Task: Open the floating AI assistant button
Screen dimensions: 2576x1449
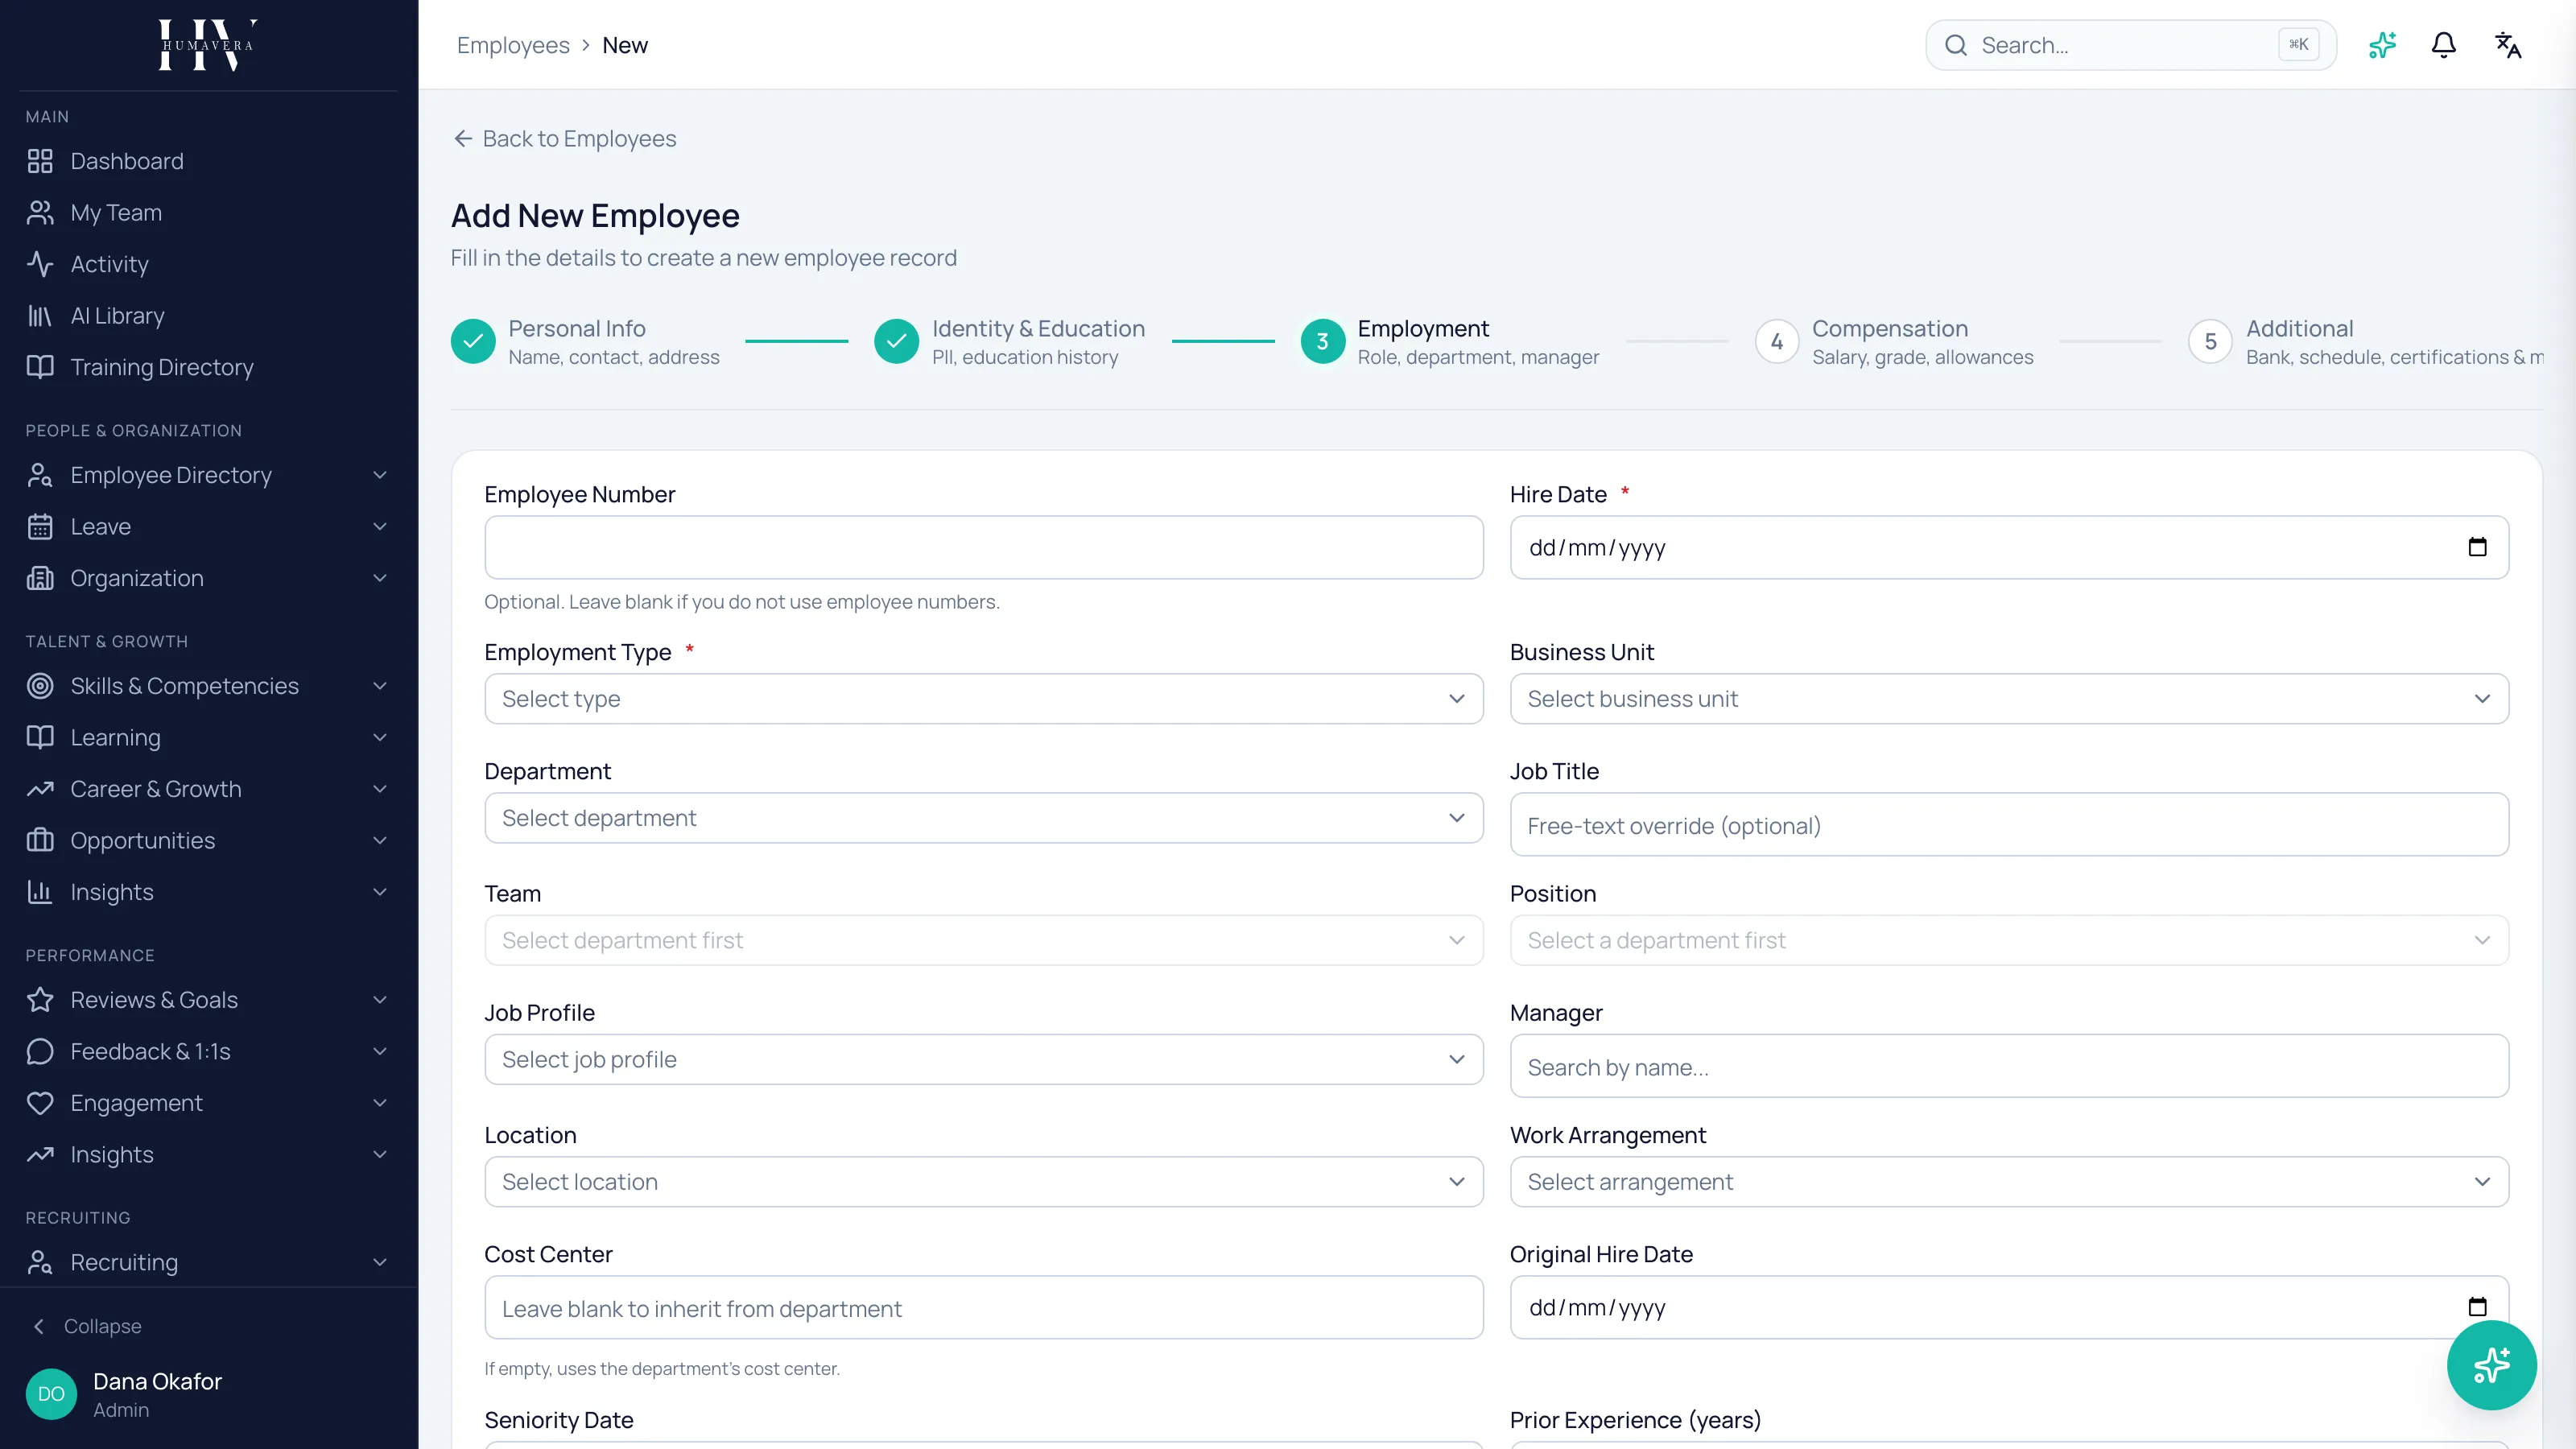Action: [x=2491, y=1365]
